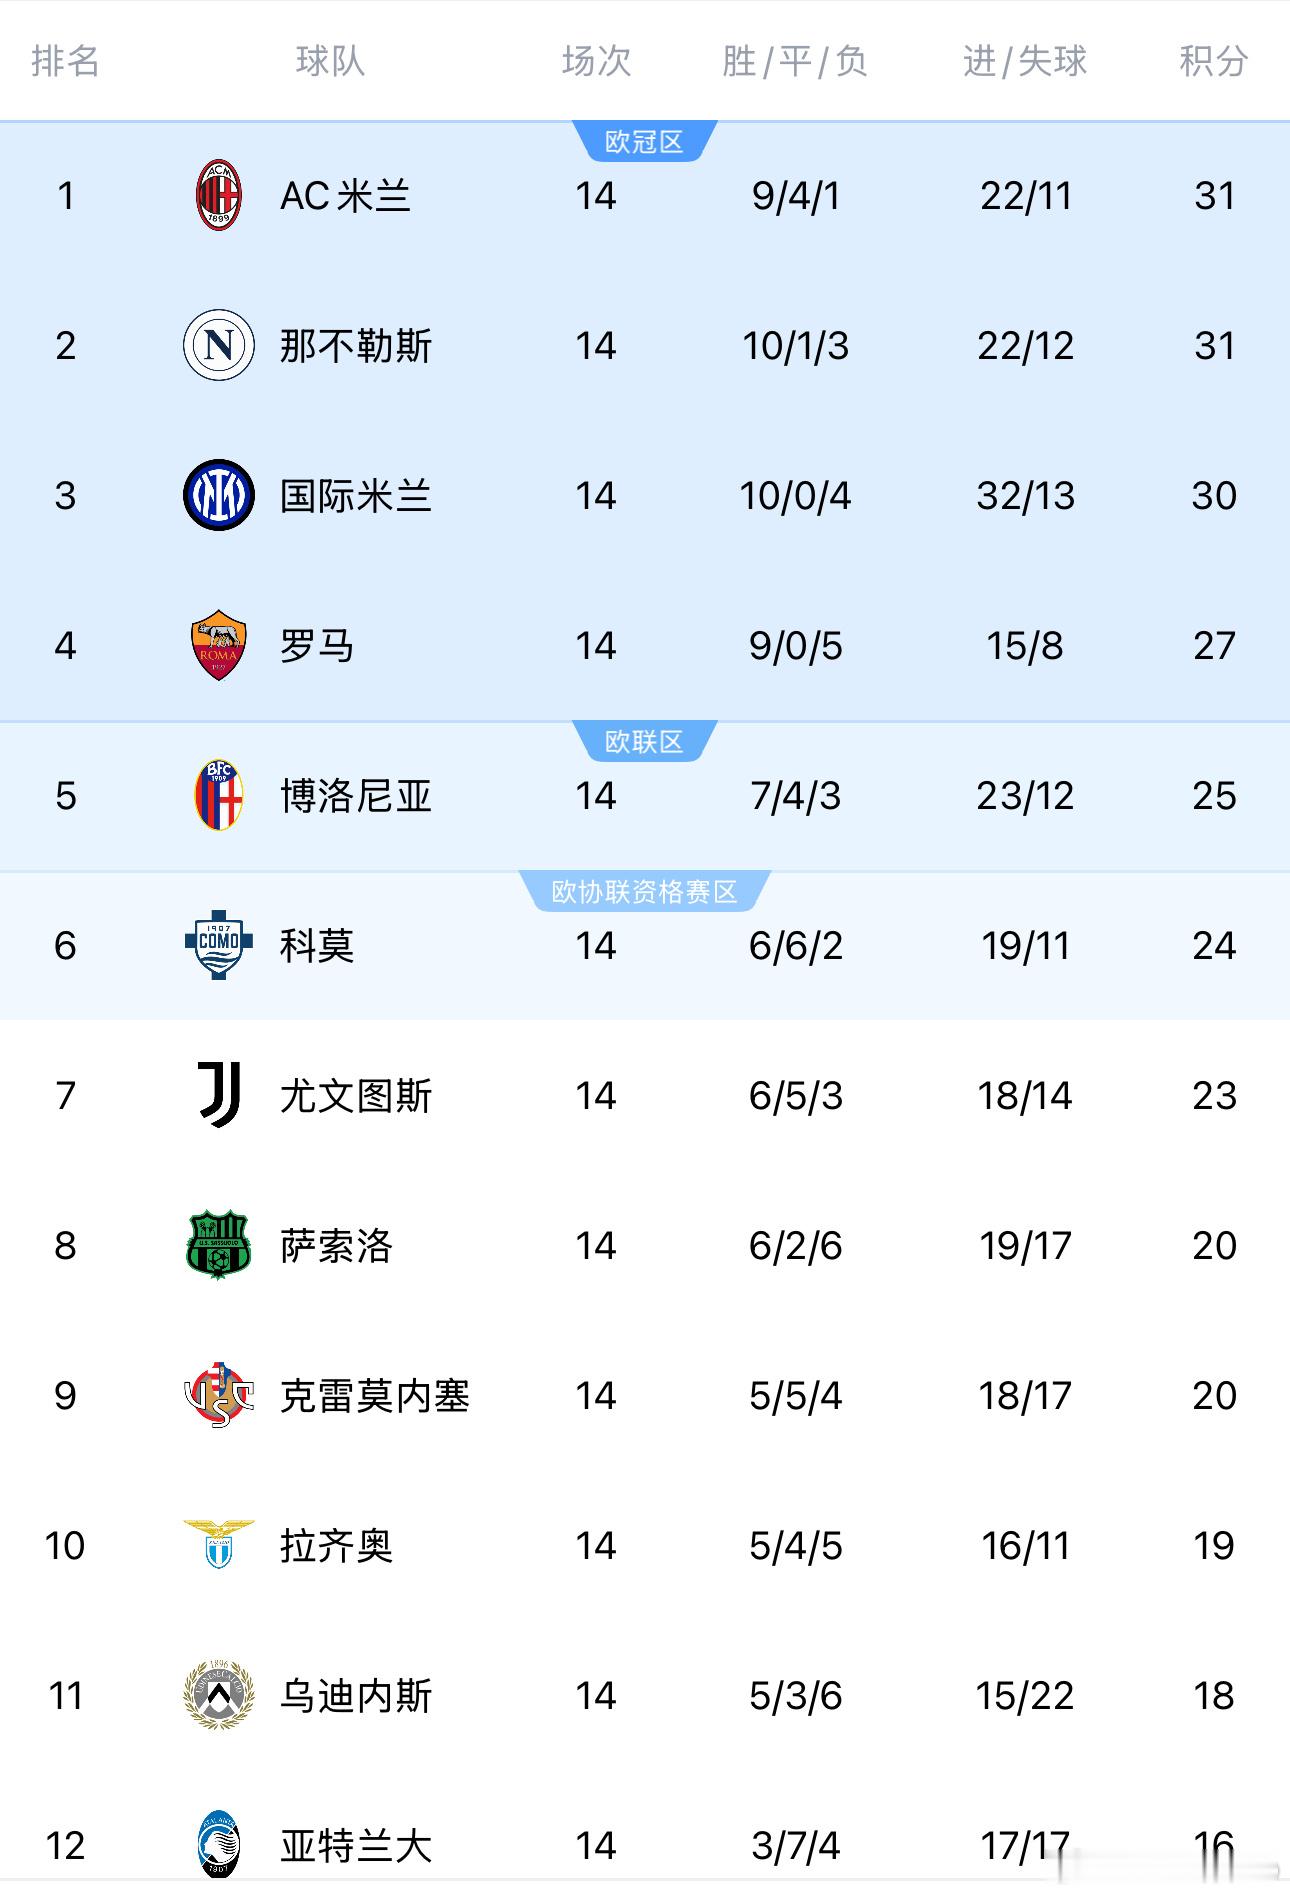Select the 那不勒斯 club badge
Screen dimensions: 1290x1896
pyautogui.click(x=218, y=346)
